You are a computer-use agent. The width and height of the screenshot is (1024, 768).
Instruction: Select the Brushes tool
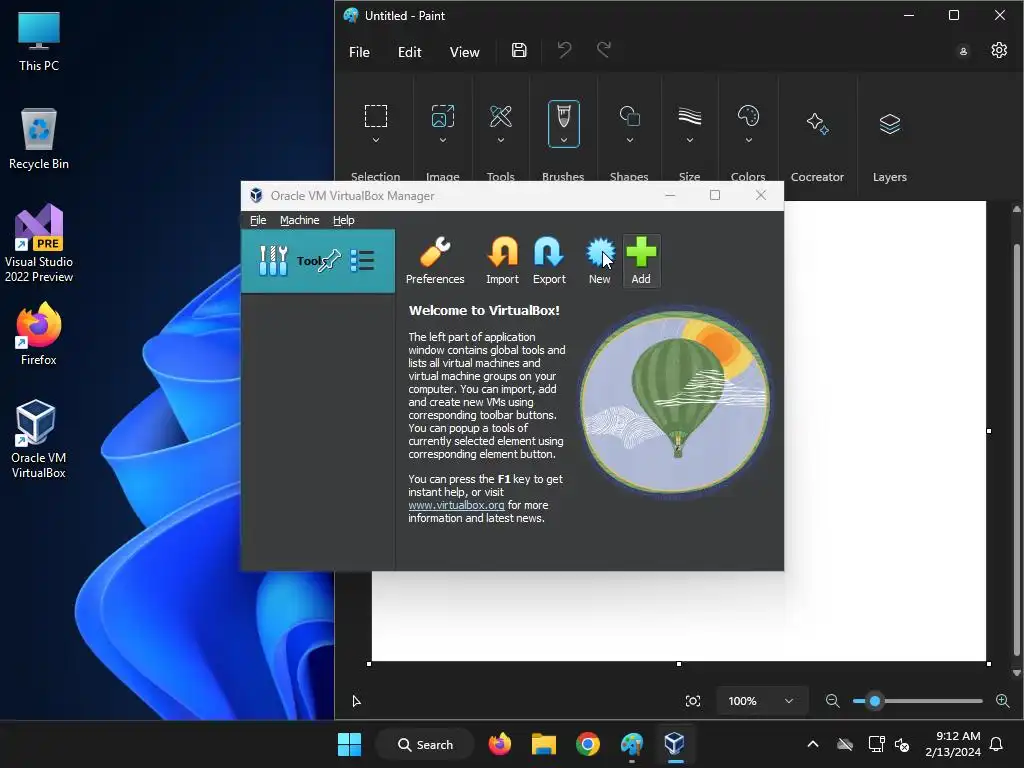(x=564, y=117)
